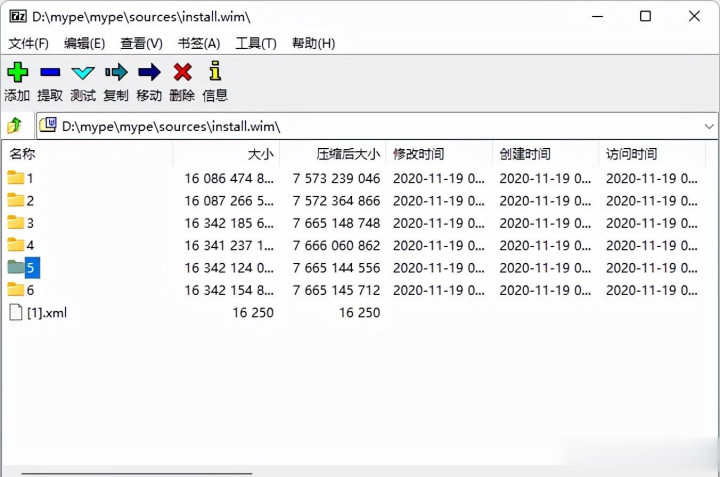
Task: Click created date in folder 3 row
Action: click(545, 223)
